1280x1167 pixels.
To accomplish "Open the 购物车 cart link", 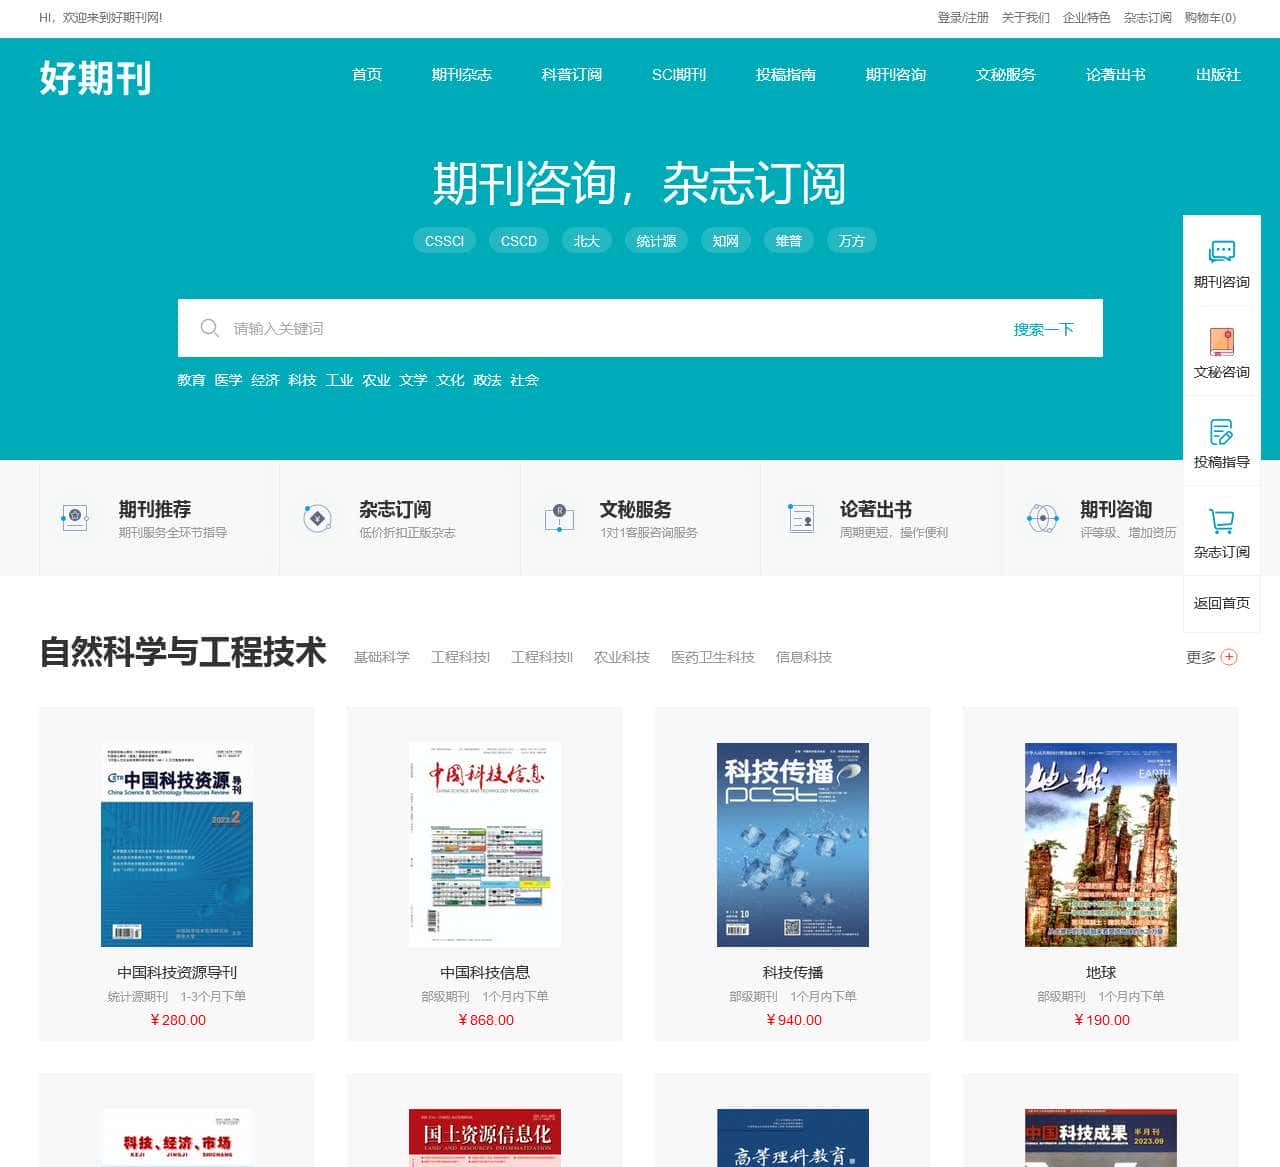I will (x=1210, y=17).
